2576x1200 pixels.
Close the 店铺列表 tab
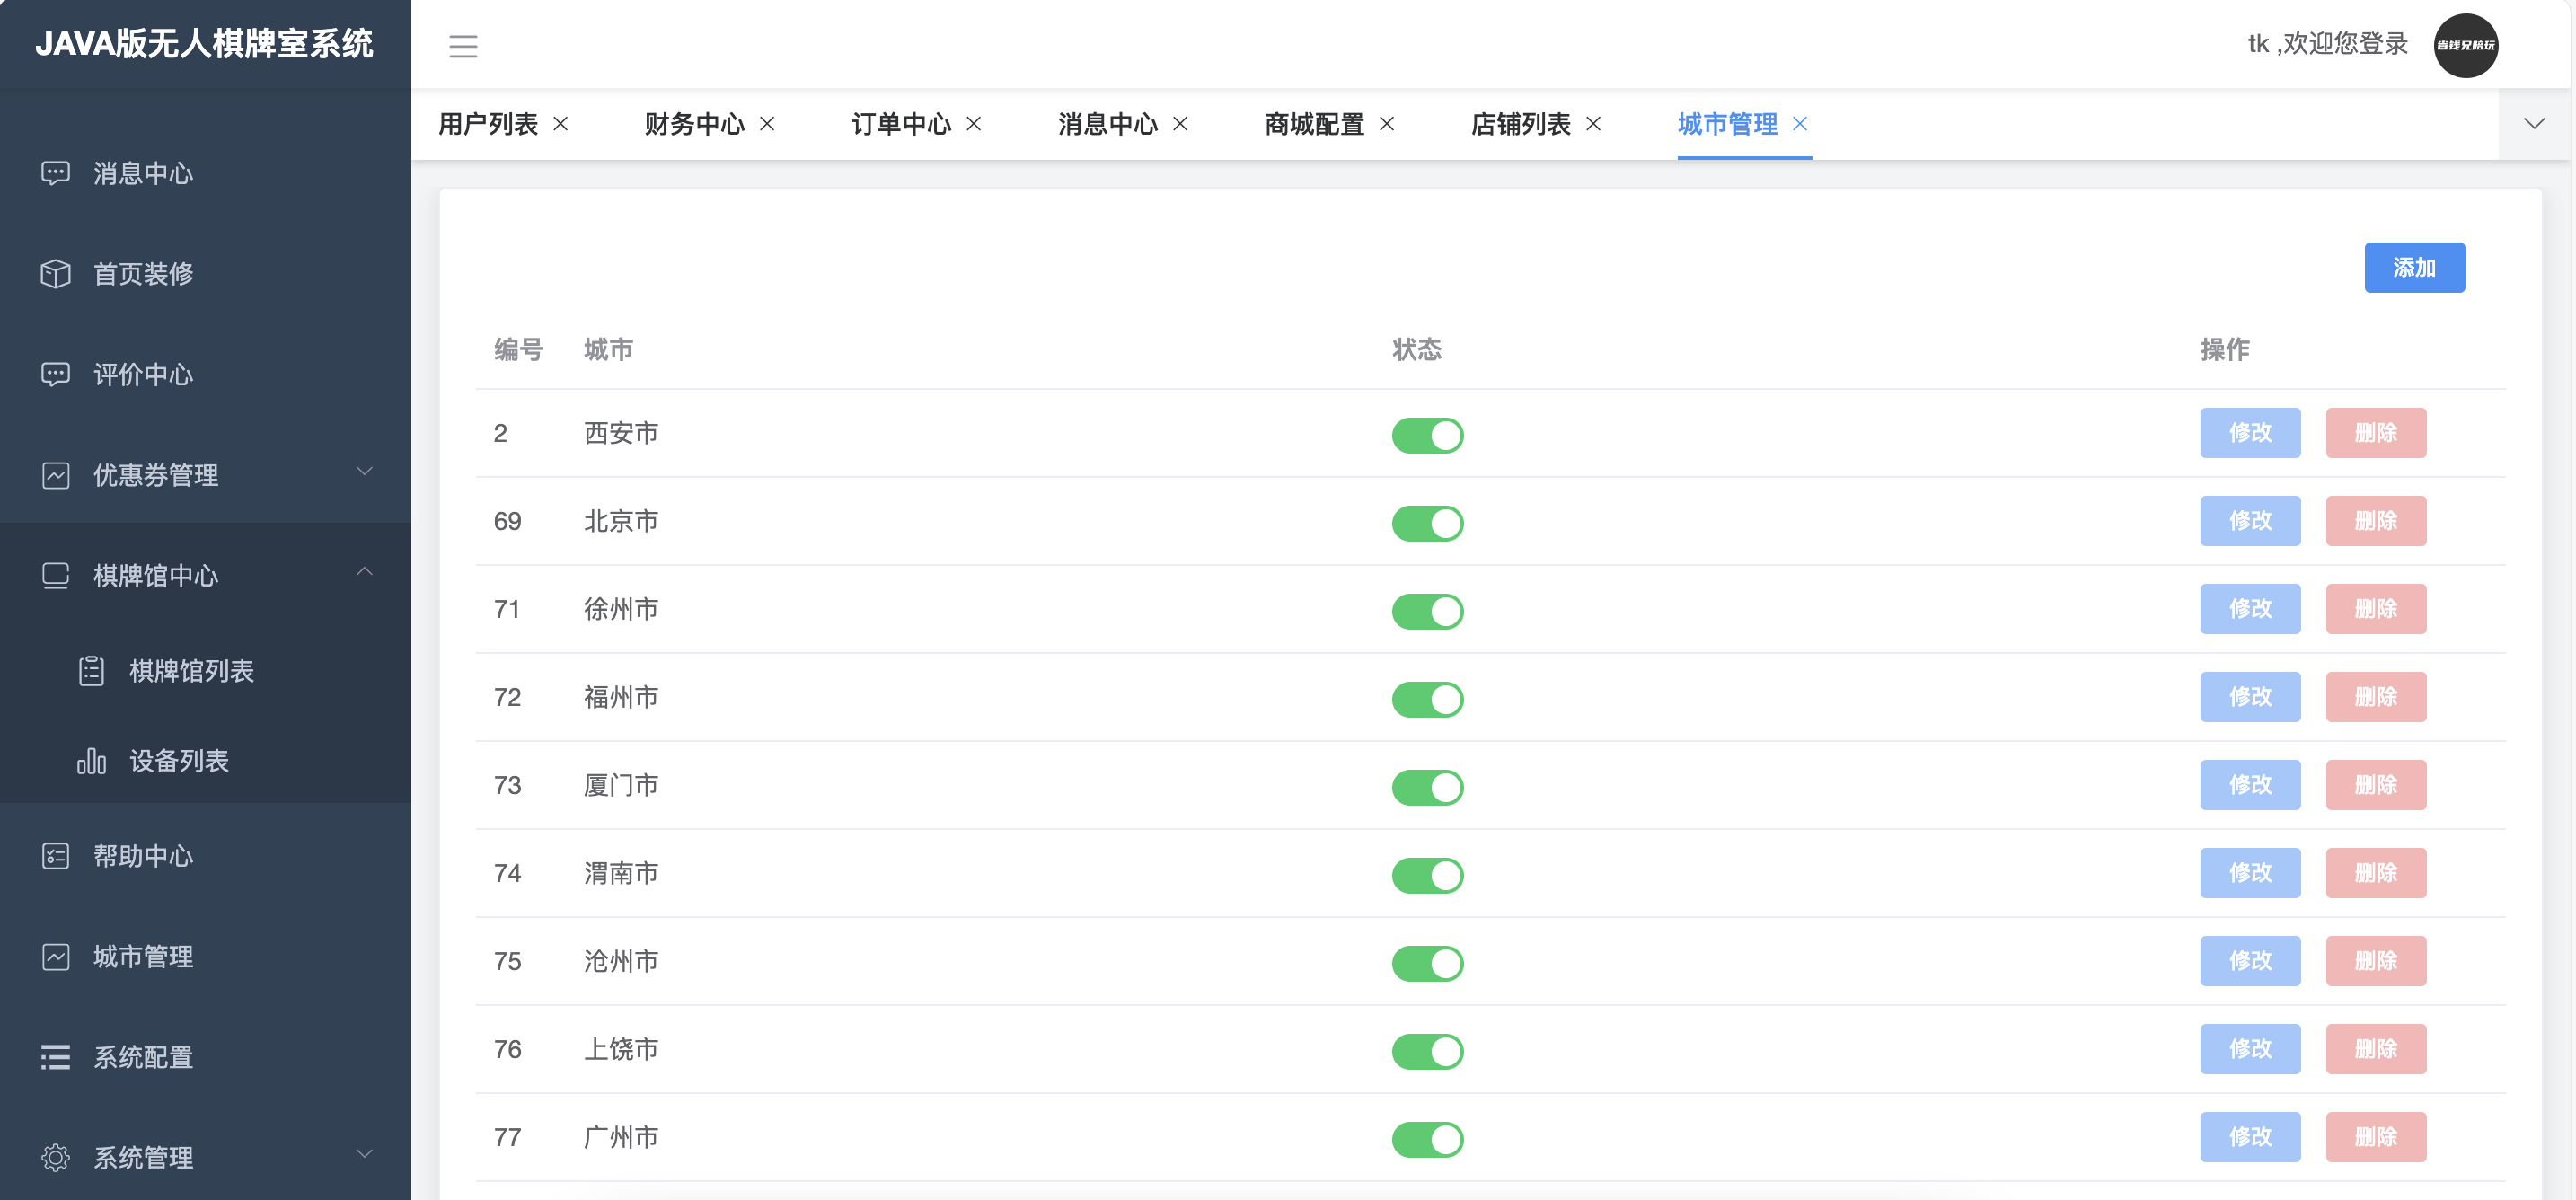click(1594, 123)
